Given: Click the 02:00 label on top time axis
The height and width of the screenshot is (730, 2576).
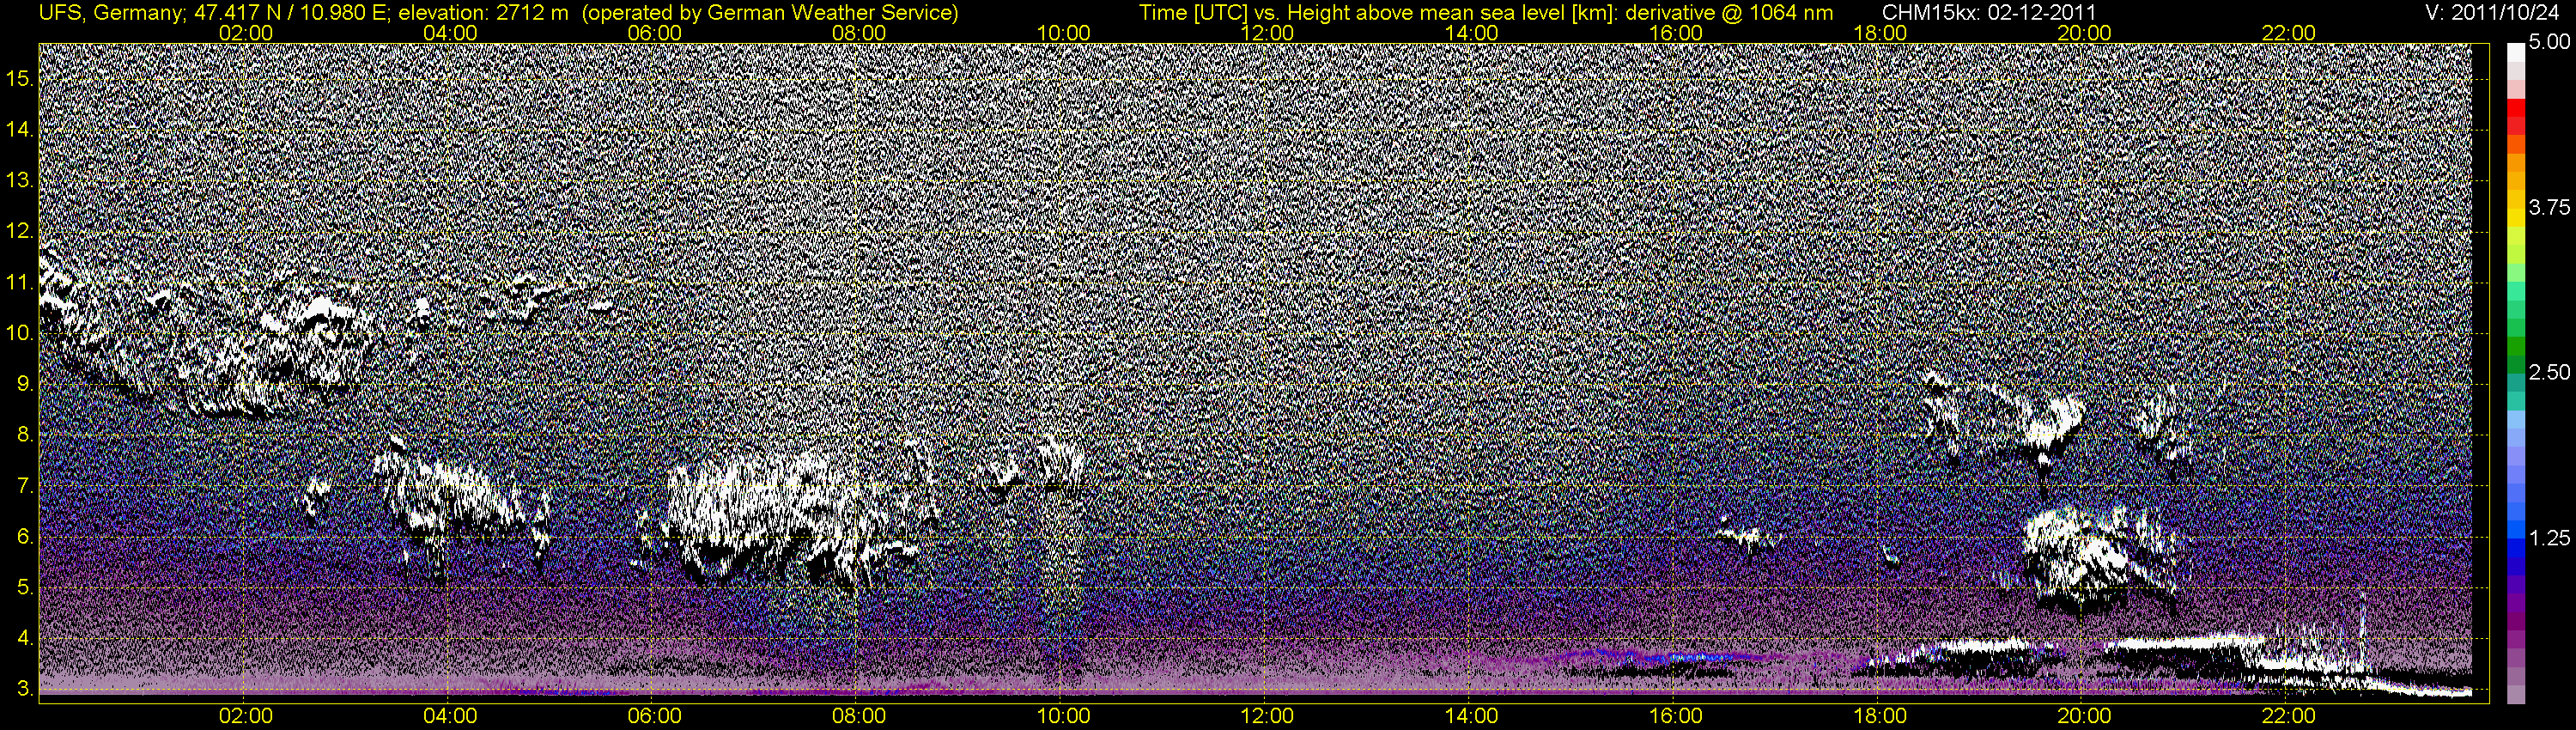Looking at the screenshot, I should coord(246,33).
